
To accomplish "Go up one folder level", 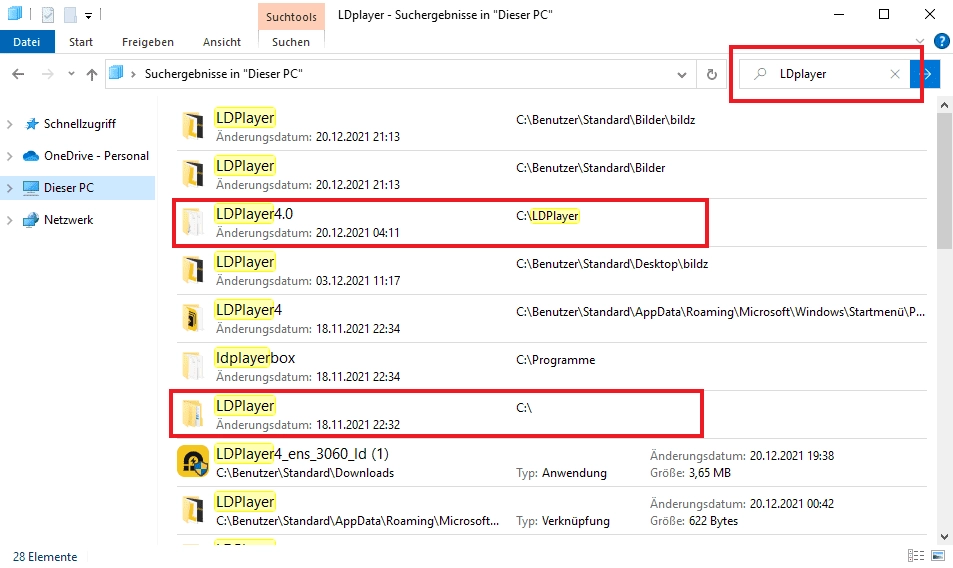I will (92, 74).
